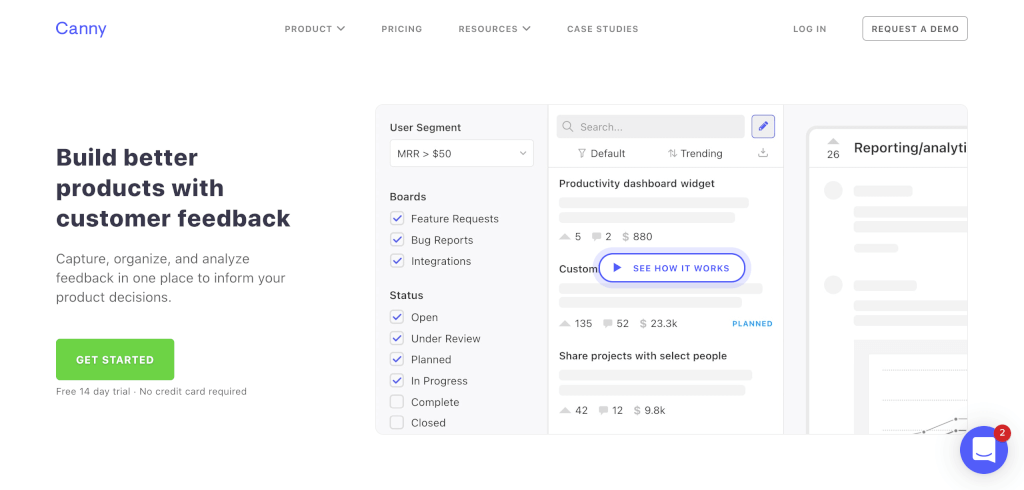The width and height of the screenshot is (1024, 490).
Task: Open Productivity dashboard widget post
Action: tap(637, 184)
